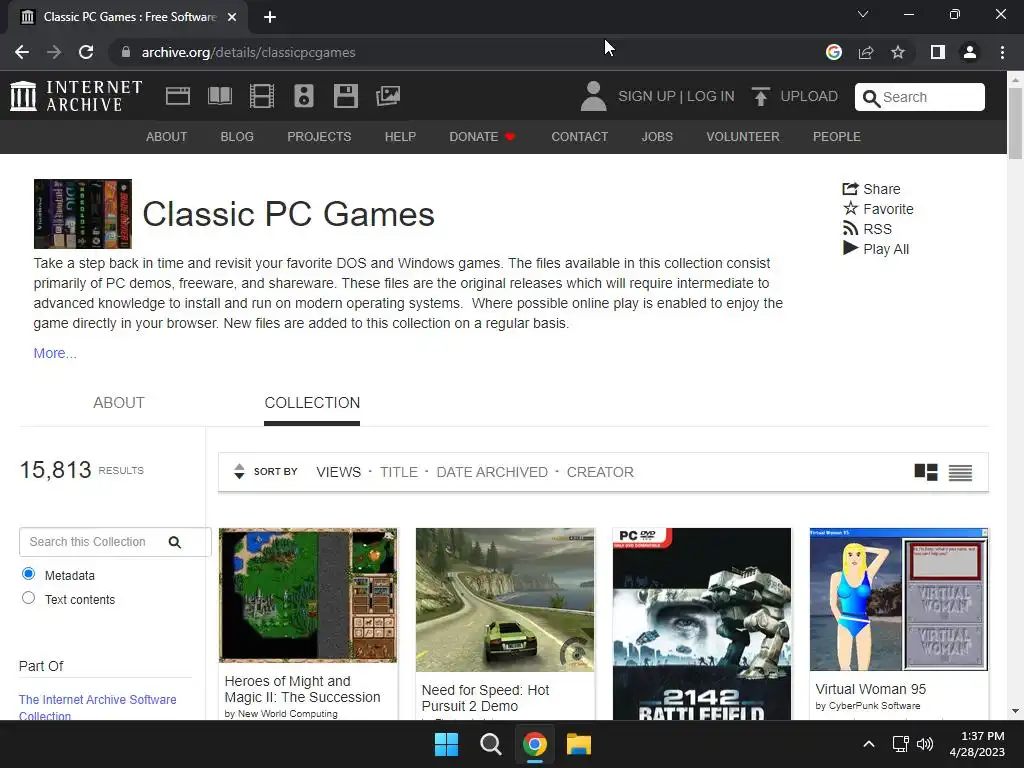Viewport: 1024px width, 768px height.
Task: Click the address bar URL
Action: [248, 52]
